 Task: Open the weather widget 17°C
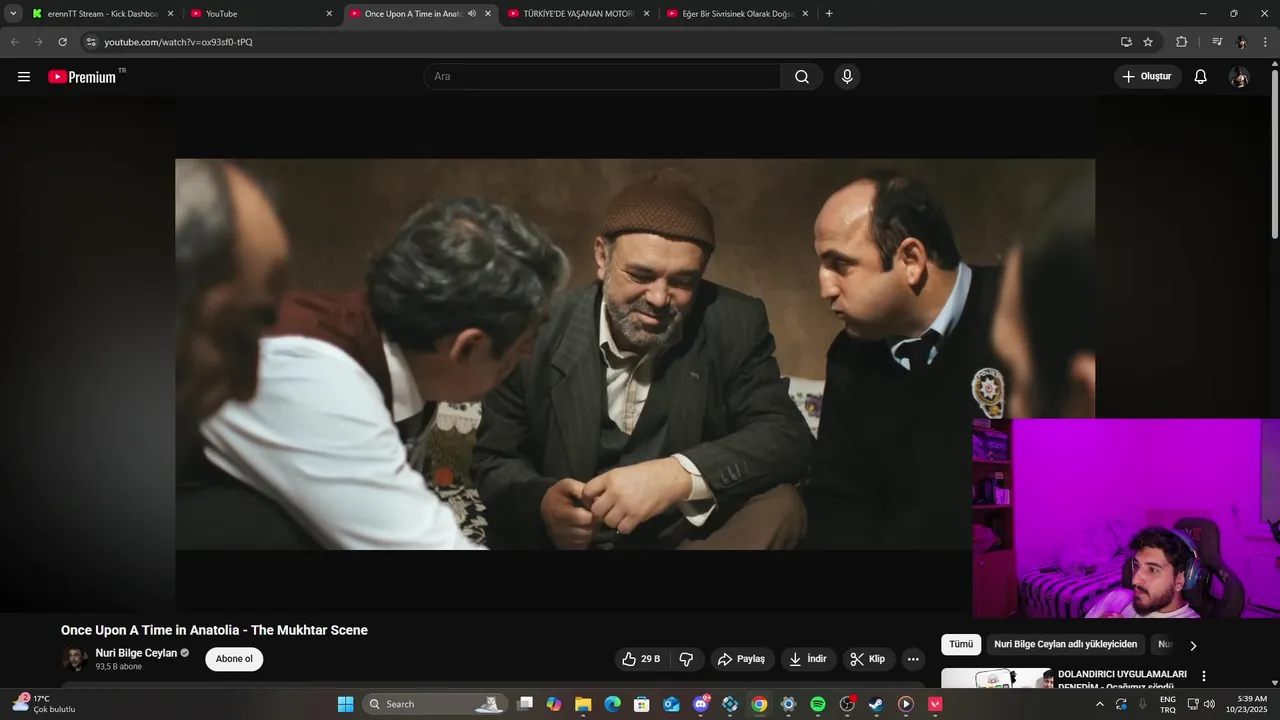(43, 704)
